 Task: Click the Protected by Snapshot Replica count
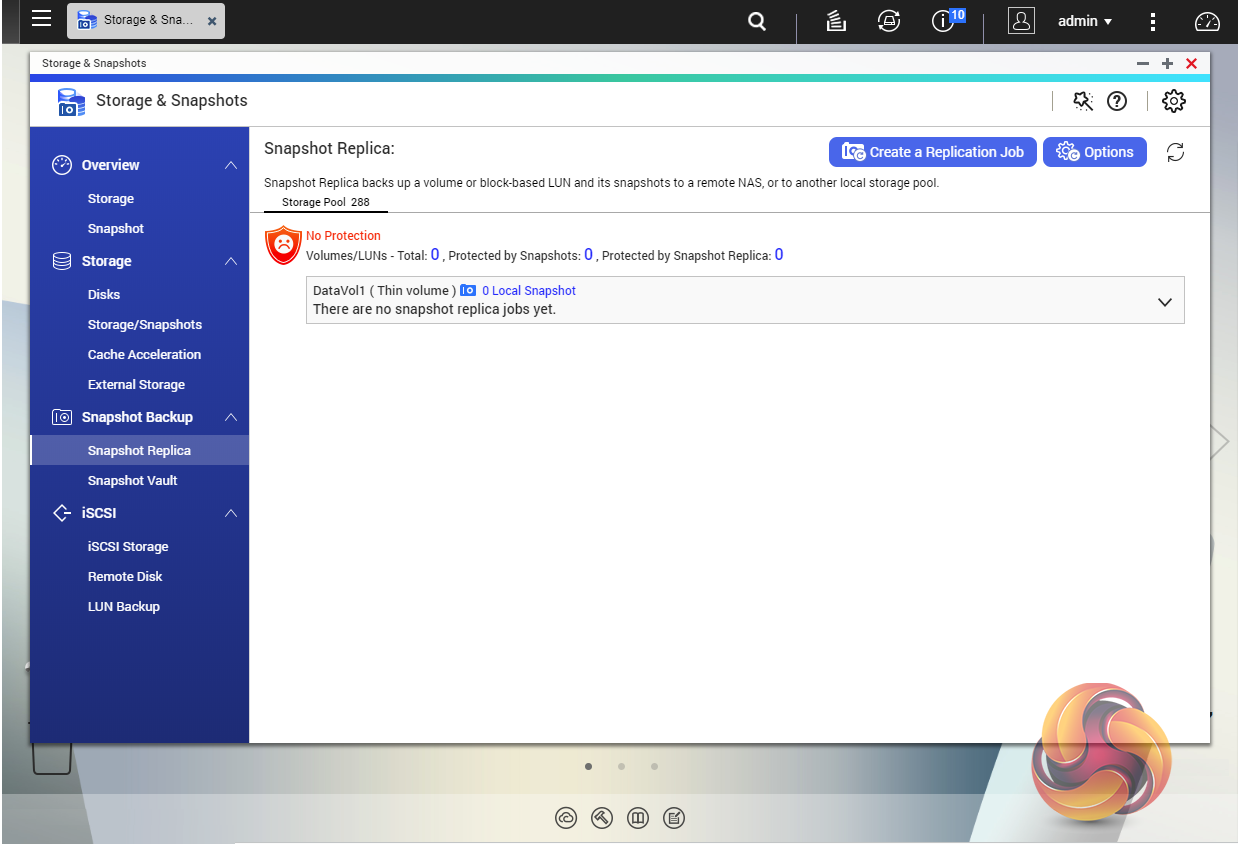[x=779, y=255]
